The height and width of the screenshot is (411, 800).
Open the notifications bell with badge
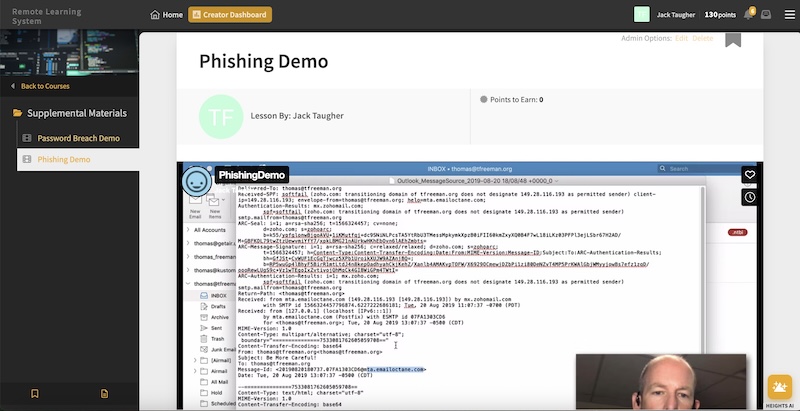click(748, 14)
